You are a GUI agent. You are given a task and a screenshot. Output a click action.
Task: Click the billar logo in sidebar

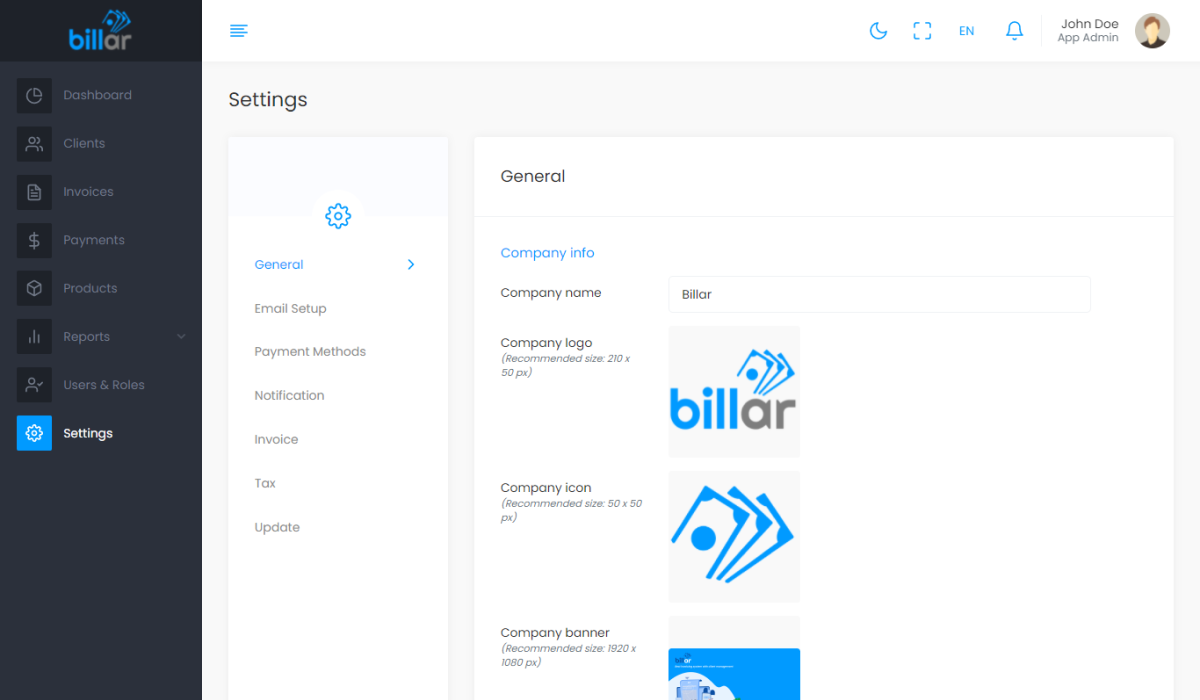100,31
